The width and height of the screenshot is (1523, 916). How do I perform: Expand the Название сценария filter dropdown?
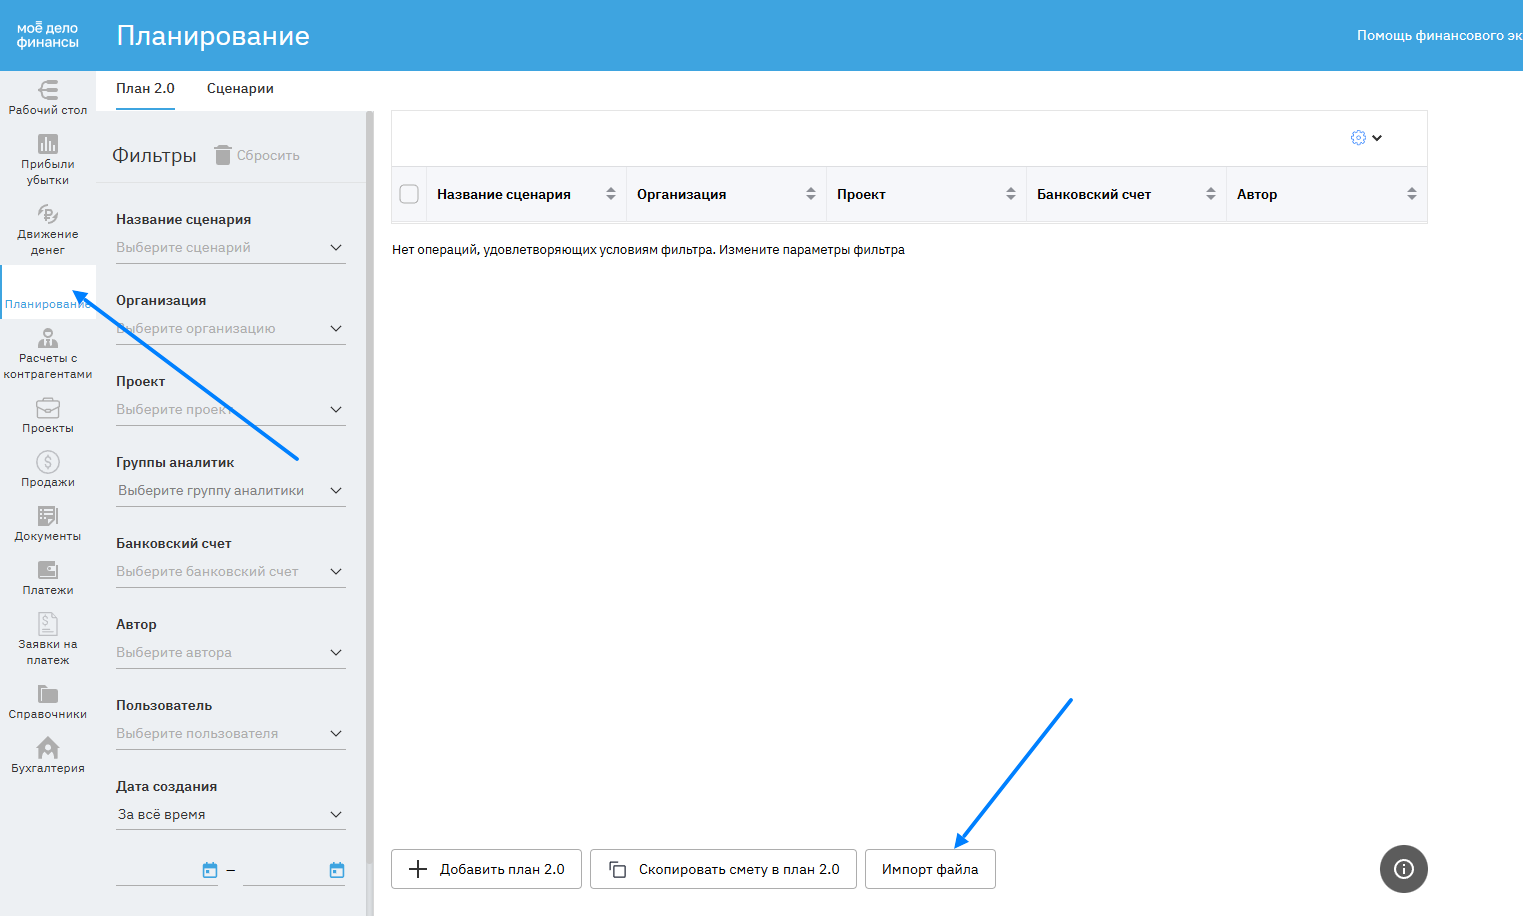click(231, 248)
